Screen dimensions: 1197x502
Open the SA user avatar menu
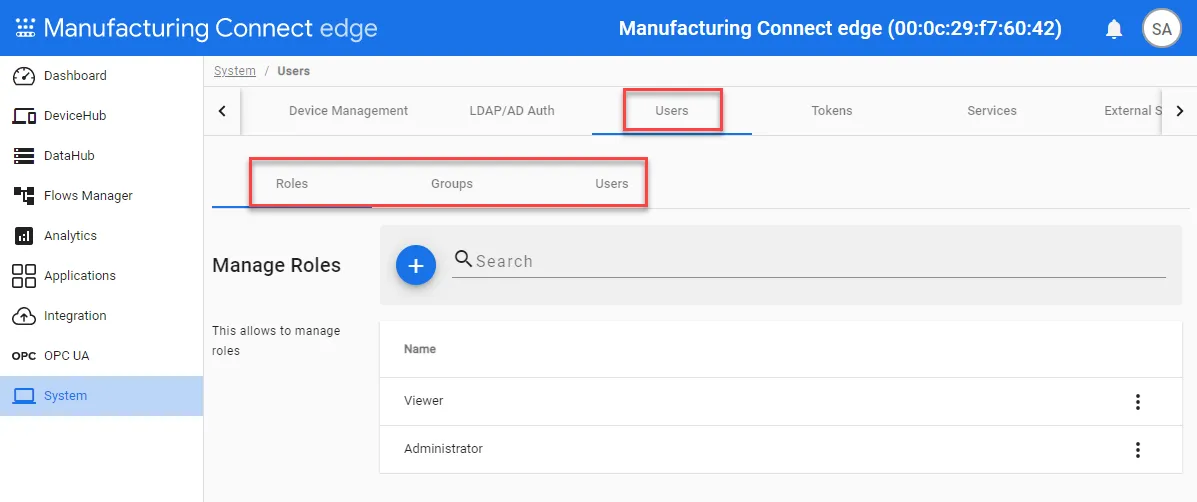coord(1161,29)
